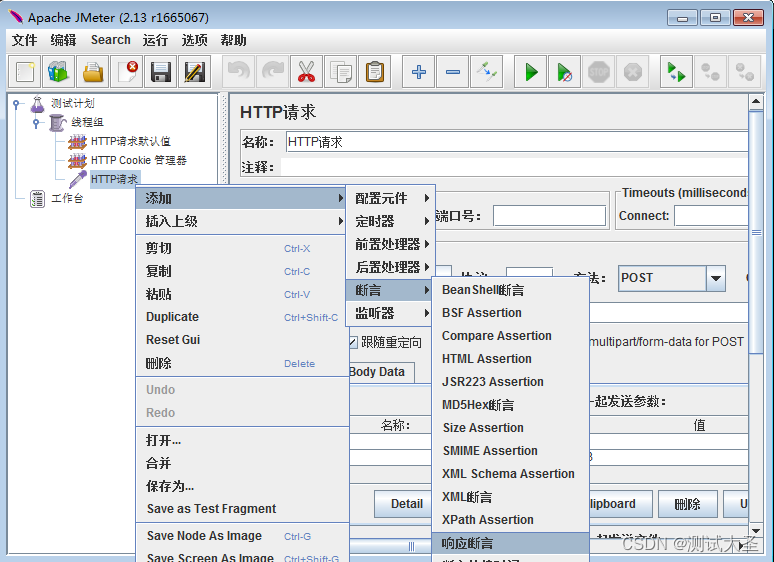Expand the 后置处理器 submenu
The image size is (774, 562).
(x=390, y=267)
